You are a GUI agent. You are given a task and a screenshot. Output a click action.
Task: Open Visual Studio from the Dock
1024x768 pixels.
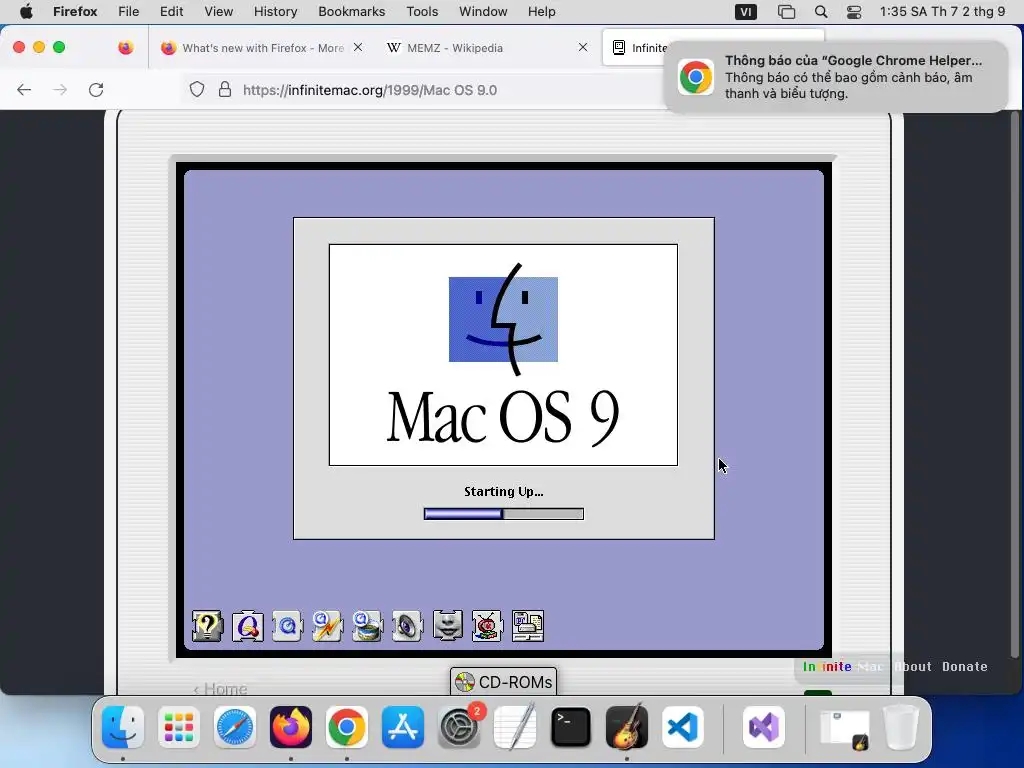point(763,727)
